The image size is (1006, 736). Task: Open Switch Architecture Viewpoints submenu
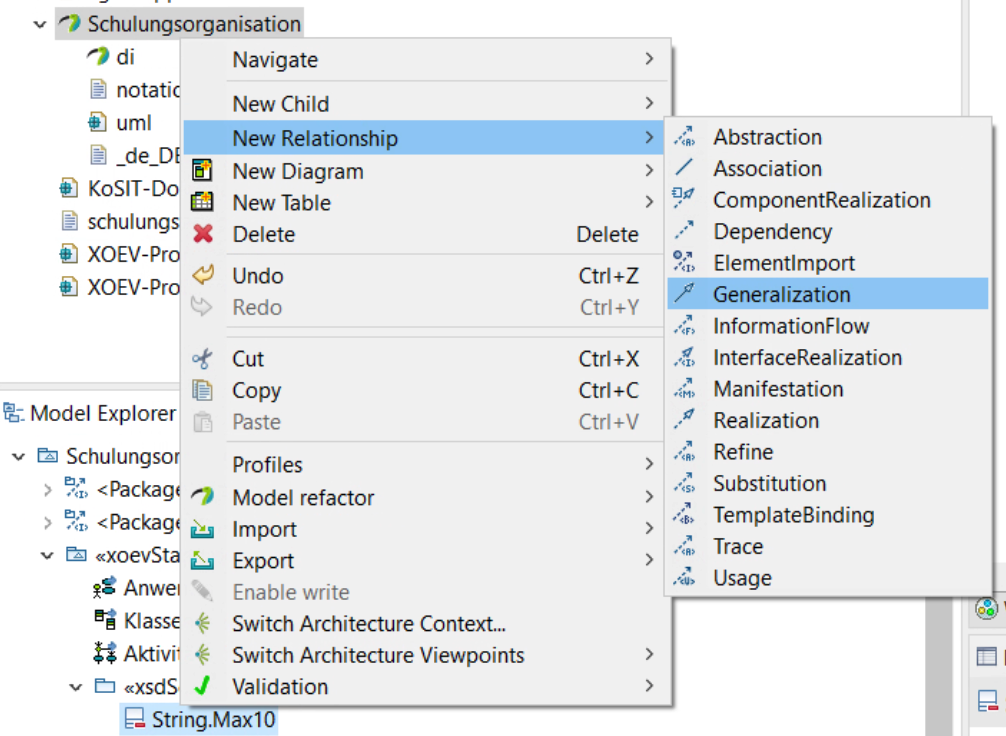click(424, 655)
